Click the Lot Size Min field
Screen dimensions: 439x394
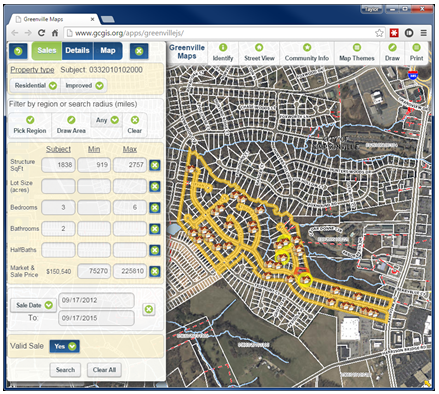[x=94, y=186]
